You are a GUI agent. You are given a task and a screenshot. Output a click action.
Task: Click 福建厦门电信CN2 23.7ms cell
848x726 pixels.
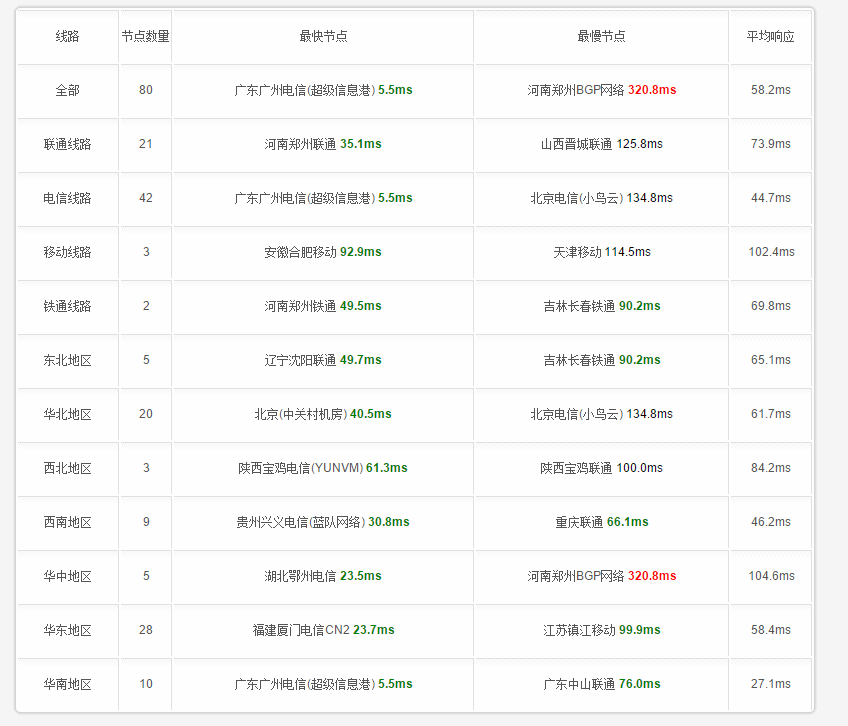(323, 630)
